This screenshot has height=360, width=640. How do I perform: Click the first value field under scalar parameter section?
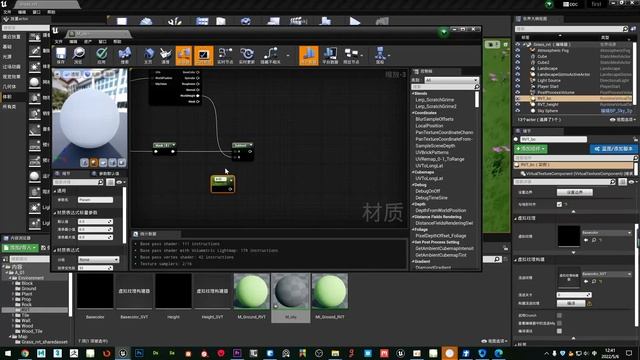pos(95,222)
